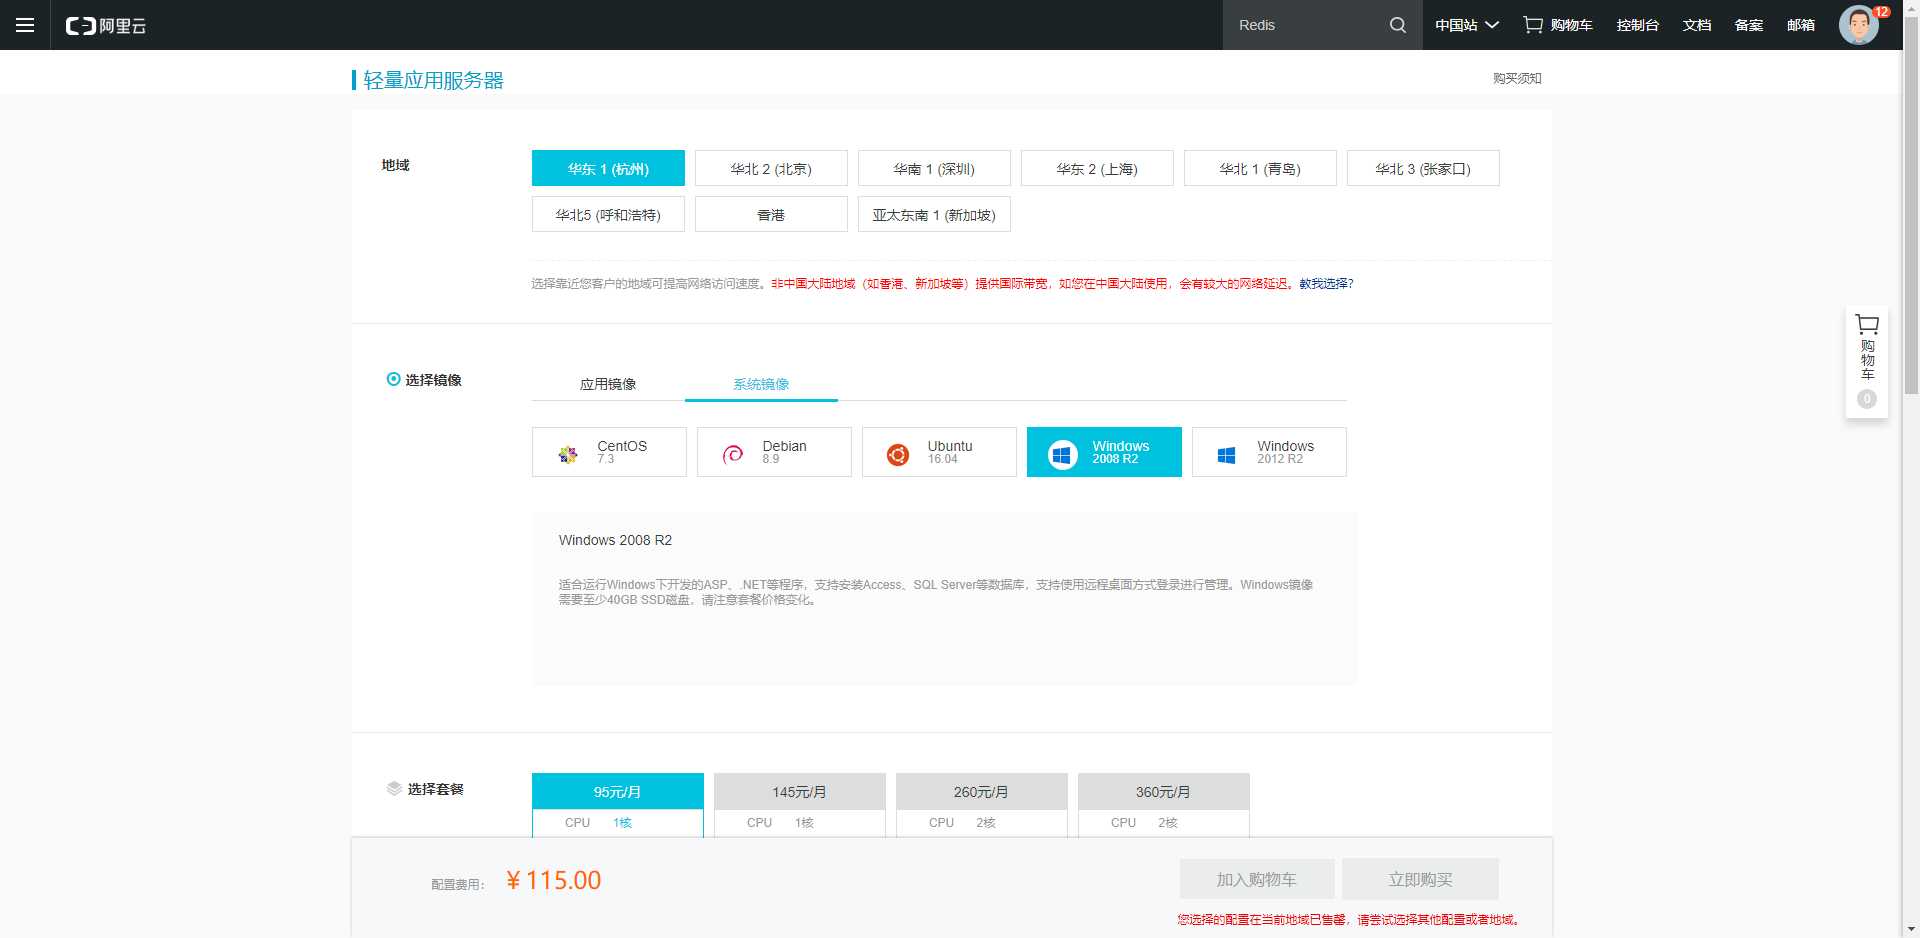Click the ¥115.00 price text
Image resolution: width=1920 pixels, height=938 pixels.
[554, 880]
